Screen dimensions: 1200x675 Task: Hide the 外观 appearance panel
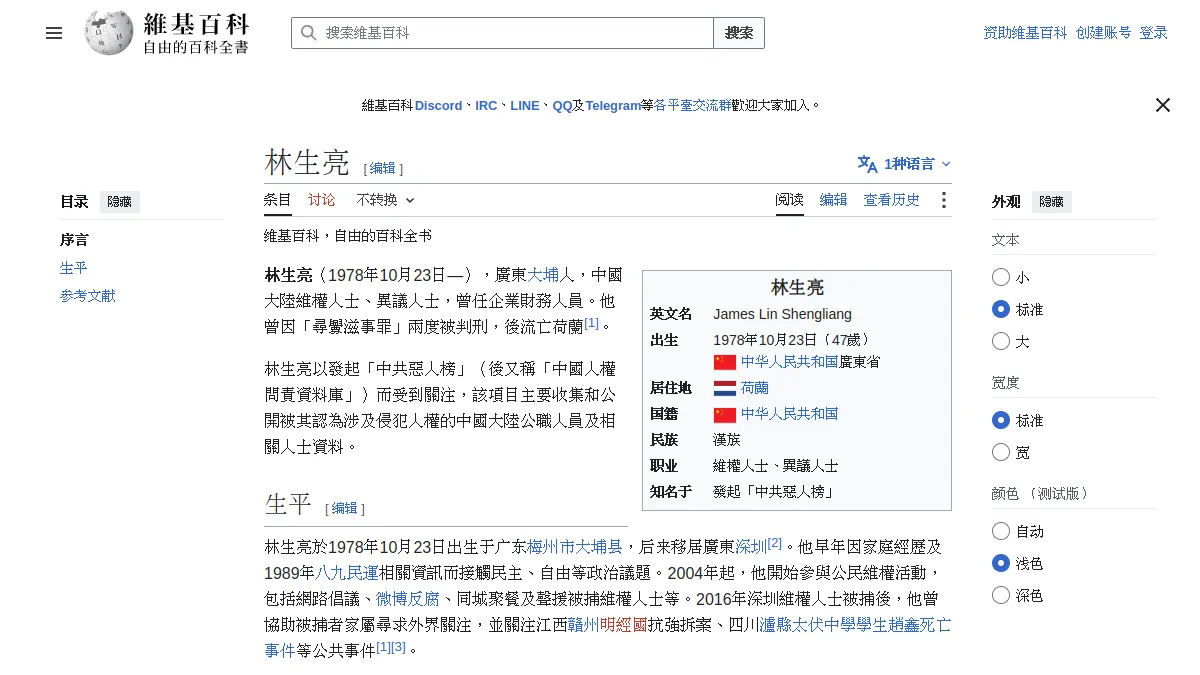pyautogui.click(x=1051, y=202)
